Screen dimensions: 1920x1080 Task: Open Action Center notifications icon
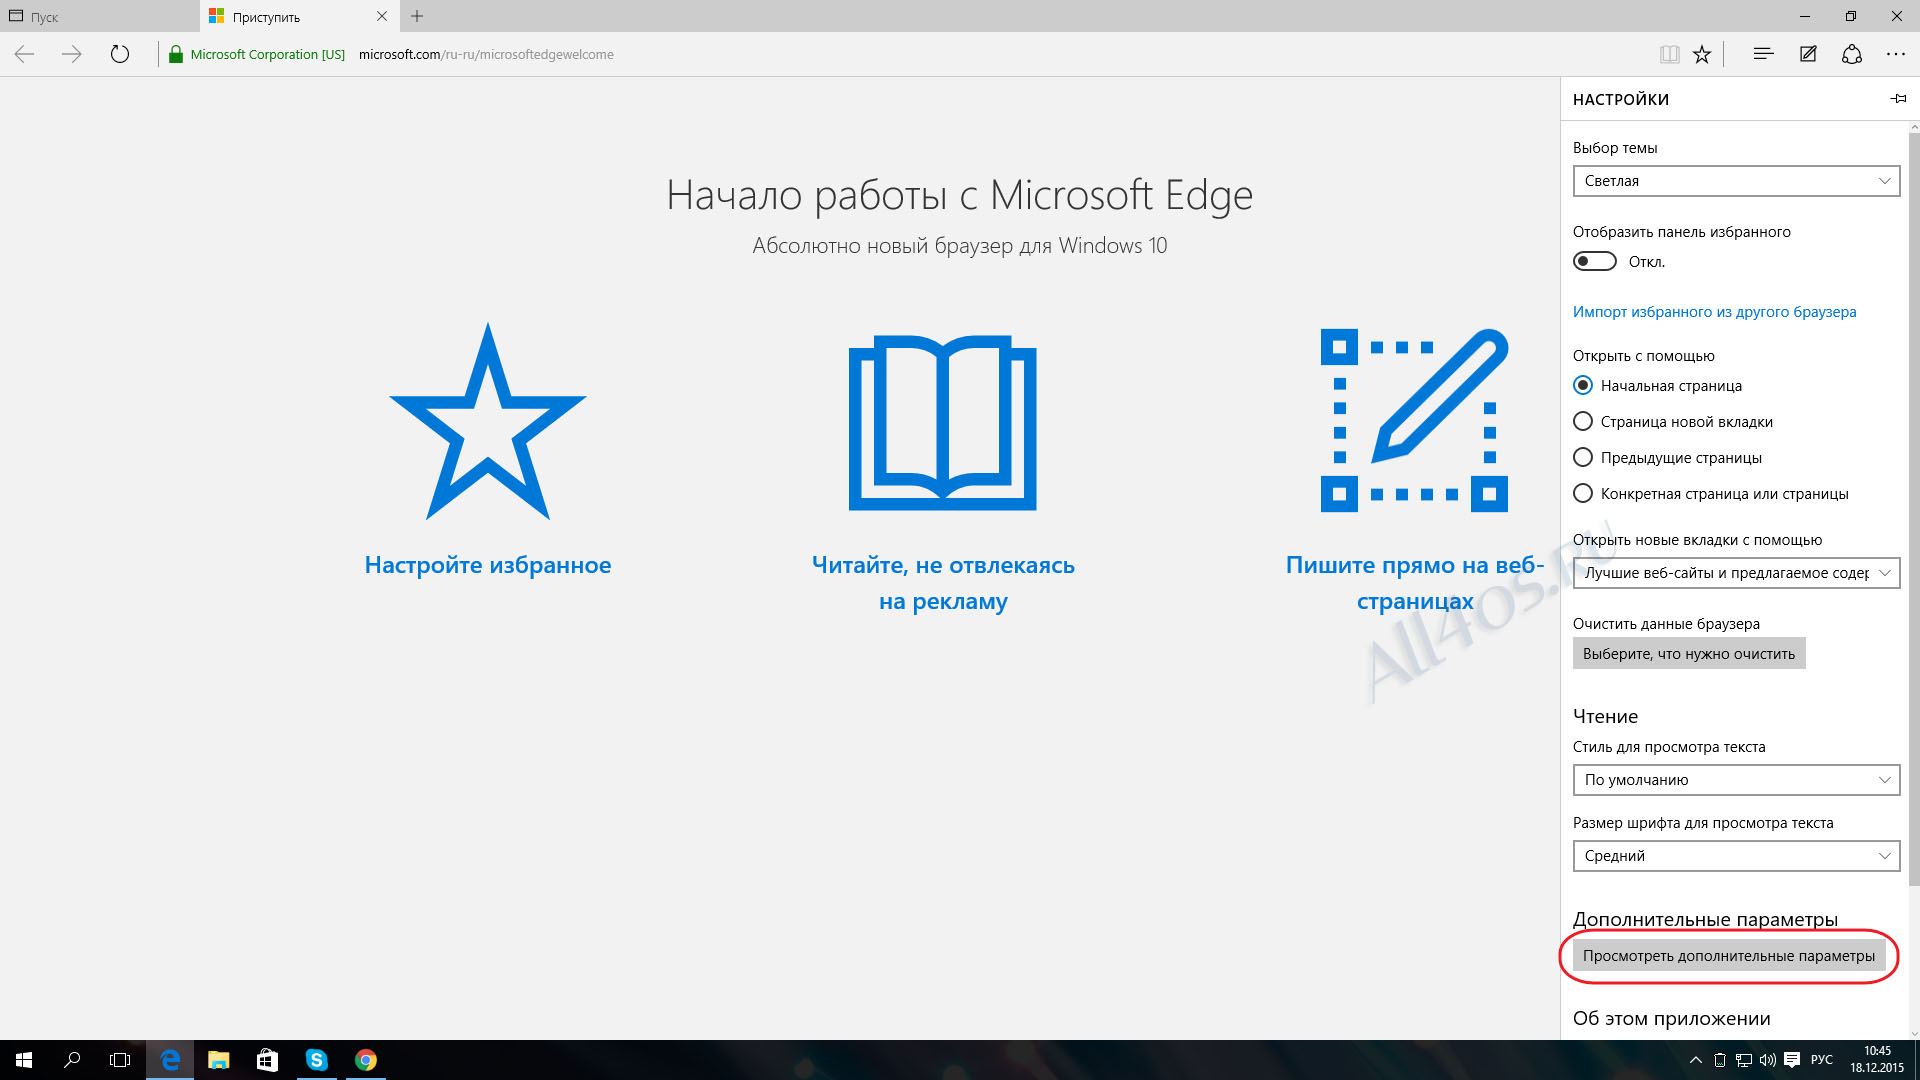pyautogui.click(x=1792, y=1060)
